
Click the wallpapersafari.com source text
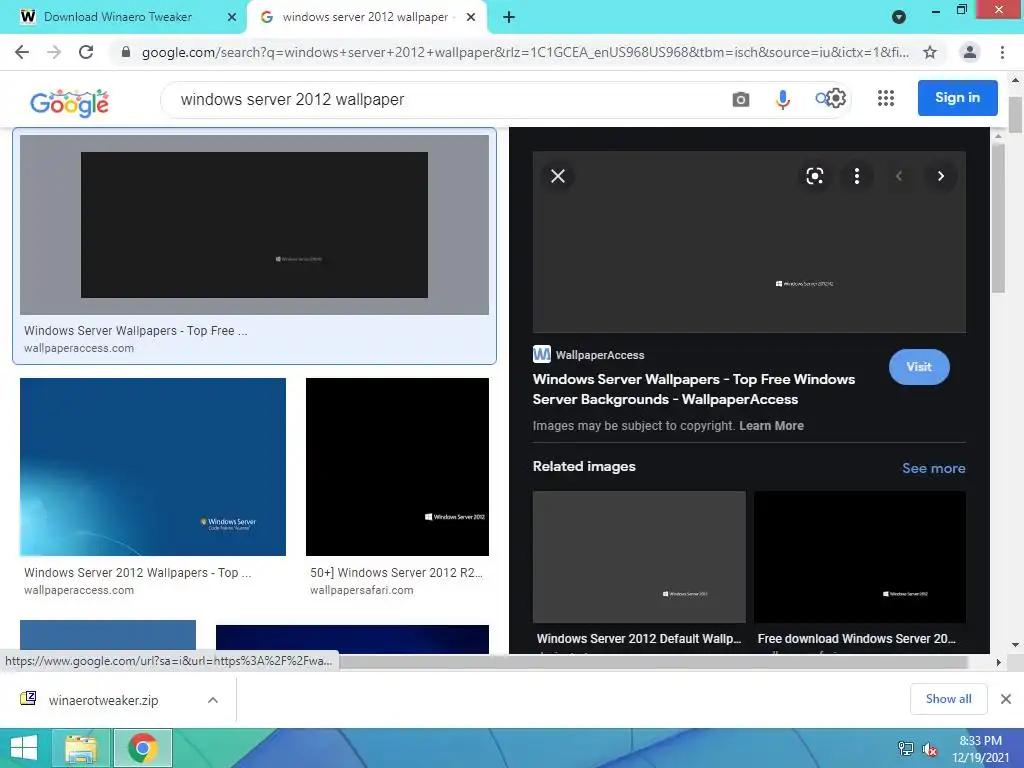click(361, 590)
